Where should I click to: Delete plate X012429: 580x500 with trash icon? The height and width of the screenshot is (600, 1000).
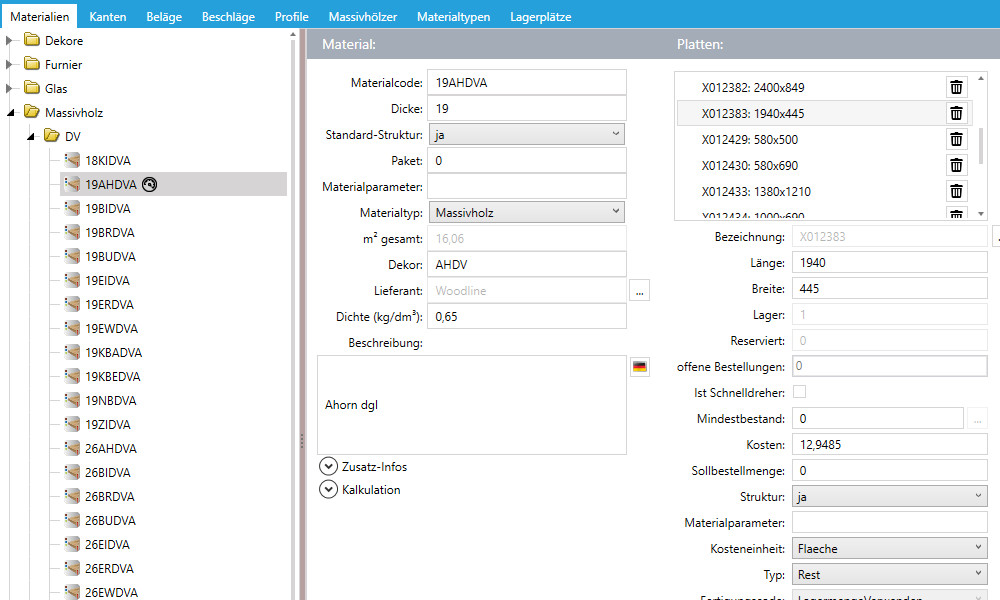[x=956, y=140]
